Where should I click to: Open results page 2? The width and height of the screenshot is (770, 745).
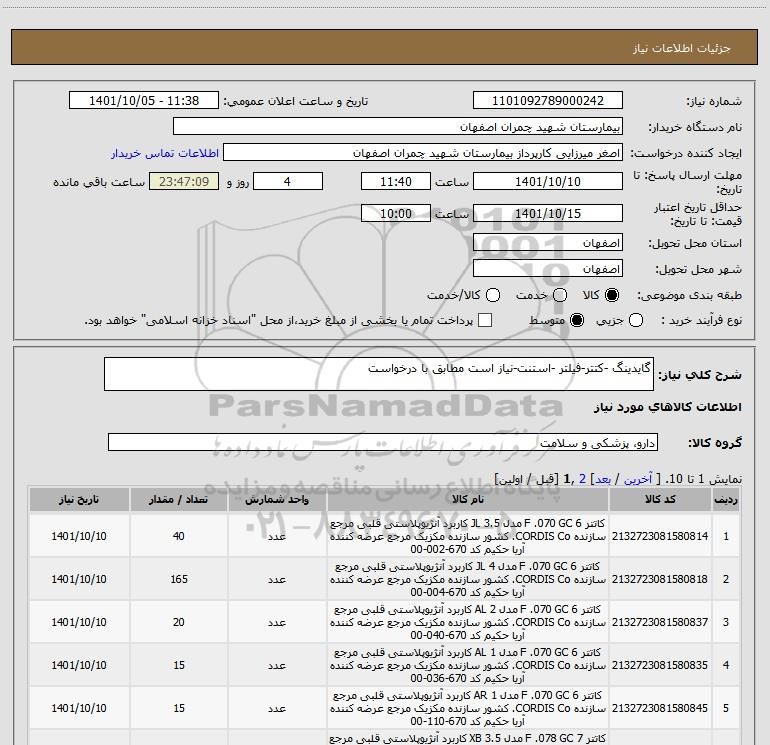click(582, 479)
